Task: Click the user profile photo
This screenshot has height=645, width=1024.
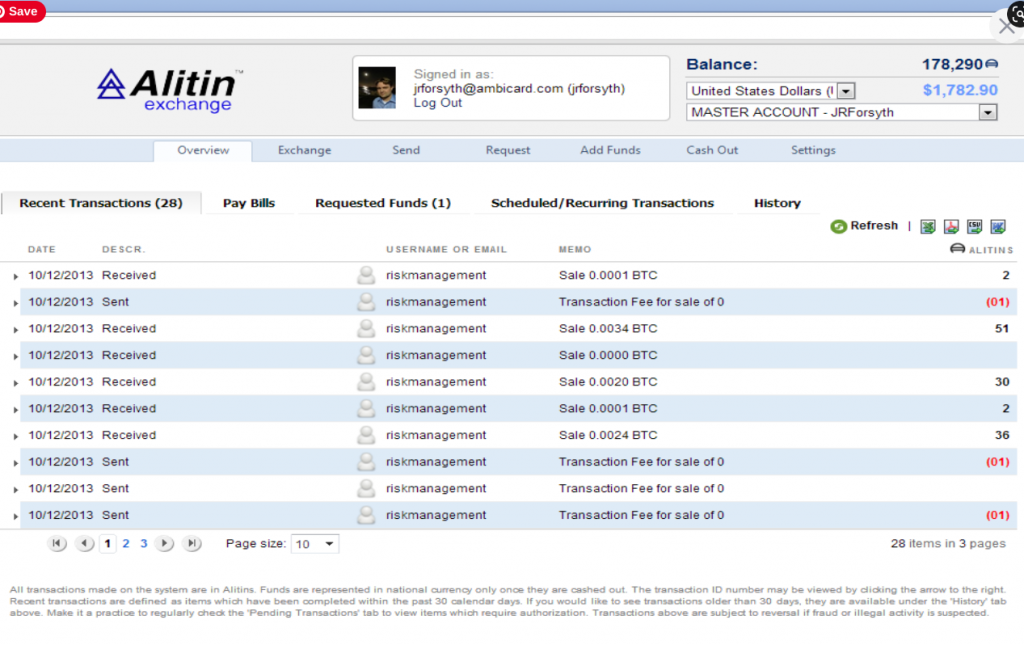Action: [377, 88]
